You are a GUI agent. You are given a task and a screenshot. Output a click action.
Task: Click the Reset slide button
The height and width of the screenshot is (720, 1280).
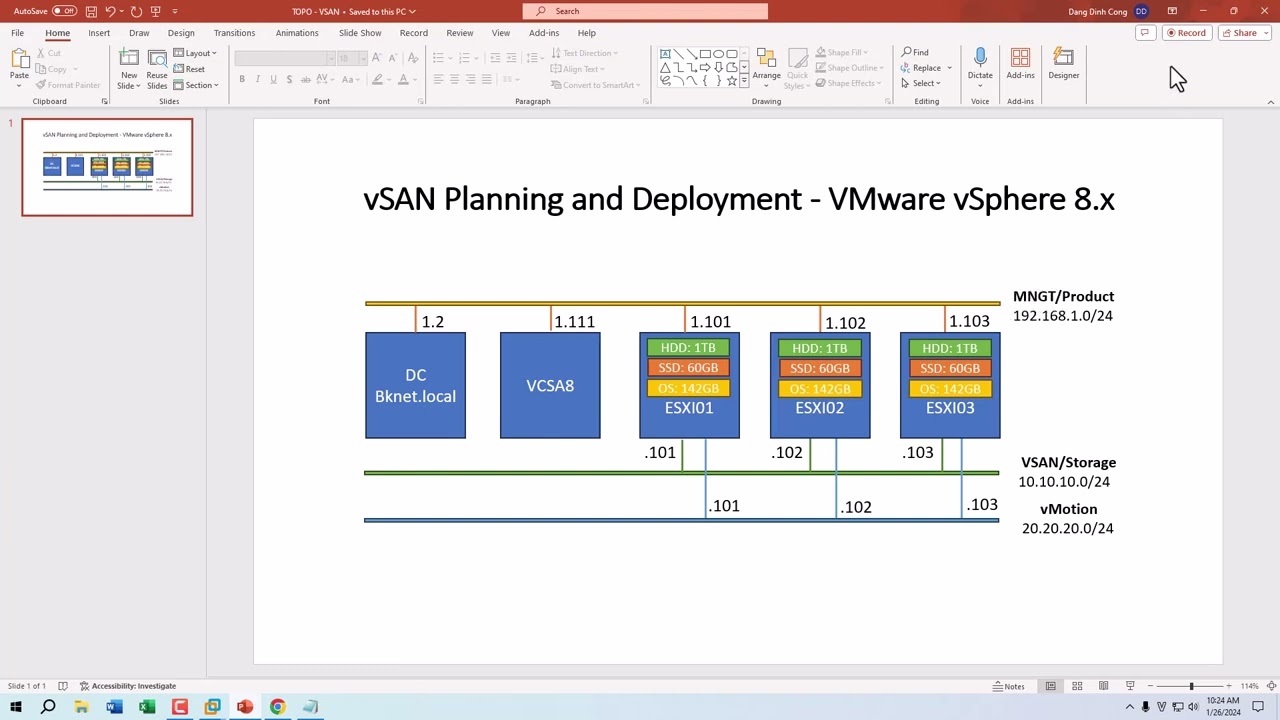pos(189,69)
